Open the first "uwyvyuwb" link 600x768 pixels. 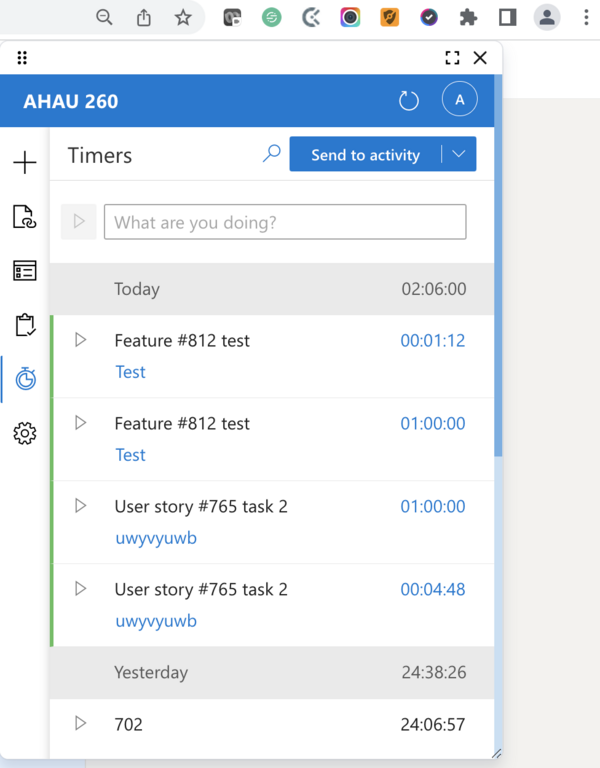click(155, 538)
